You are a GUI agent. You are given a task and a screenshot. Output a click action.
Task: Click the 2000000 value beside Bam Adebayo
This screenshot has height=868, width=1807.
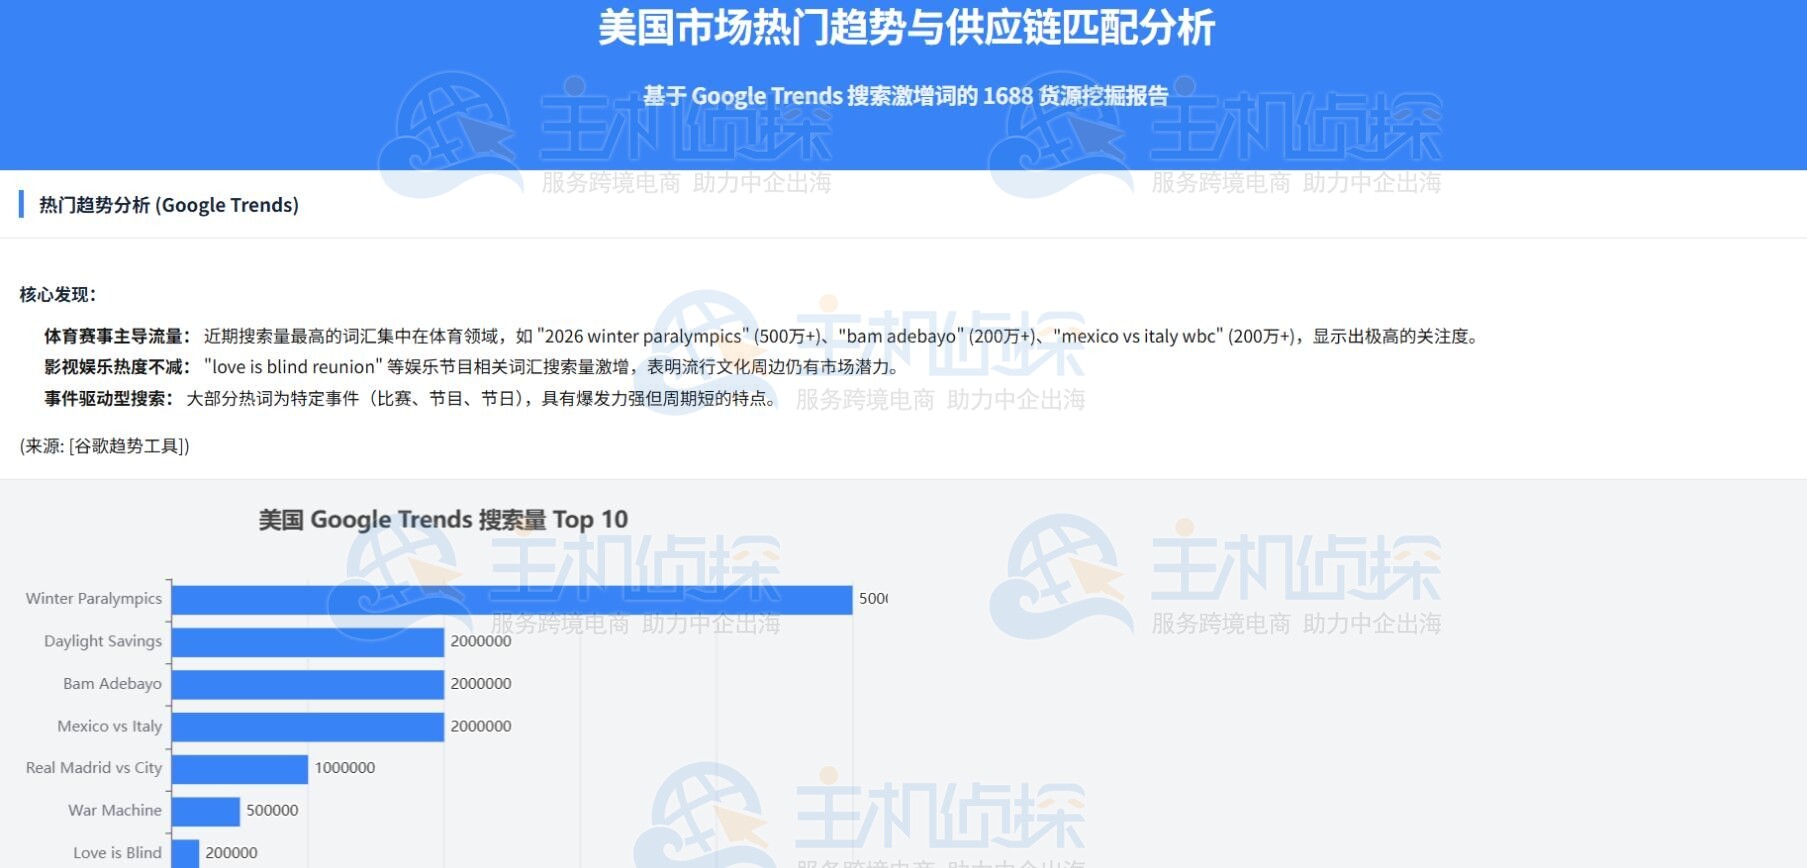[481, 684]
